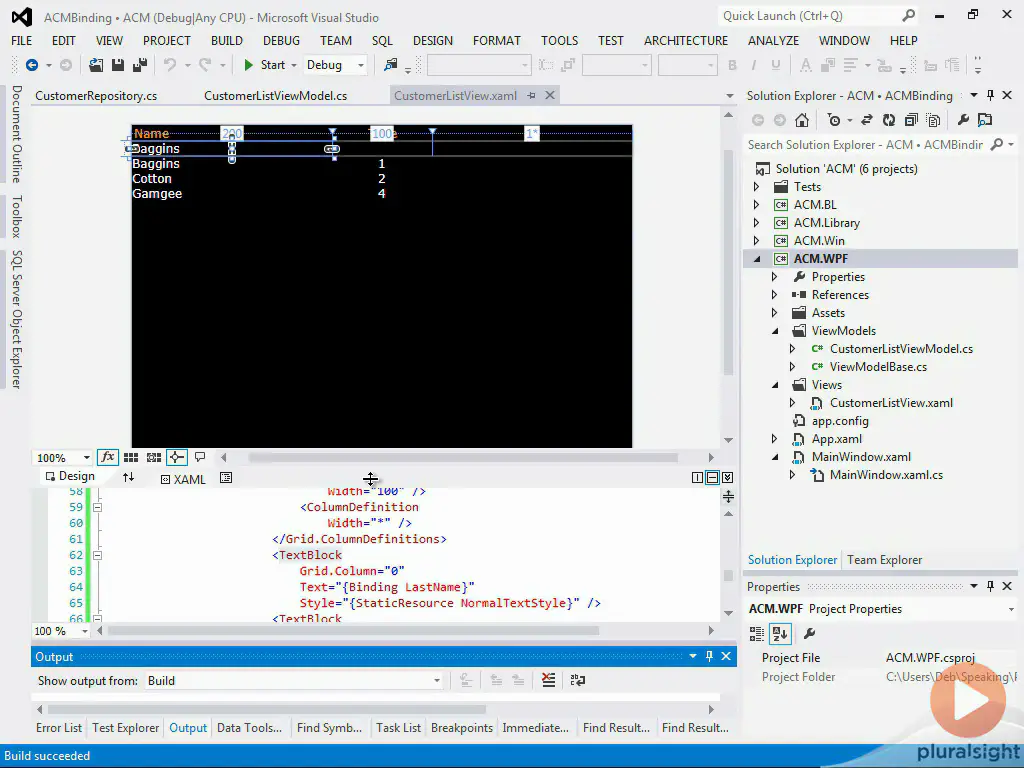
Task: Switch to vertical split view
Action: click(x=697, y=478)
